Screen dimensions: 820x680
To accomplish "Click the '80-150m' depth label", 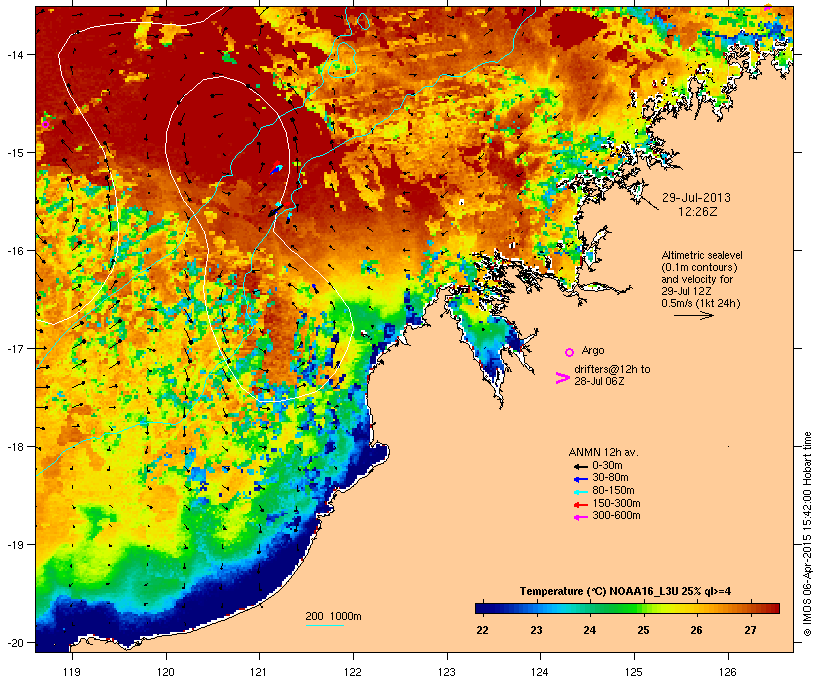I will 613,491.
